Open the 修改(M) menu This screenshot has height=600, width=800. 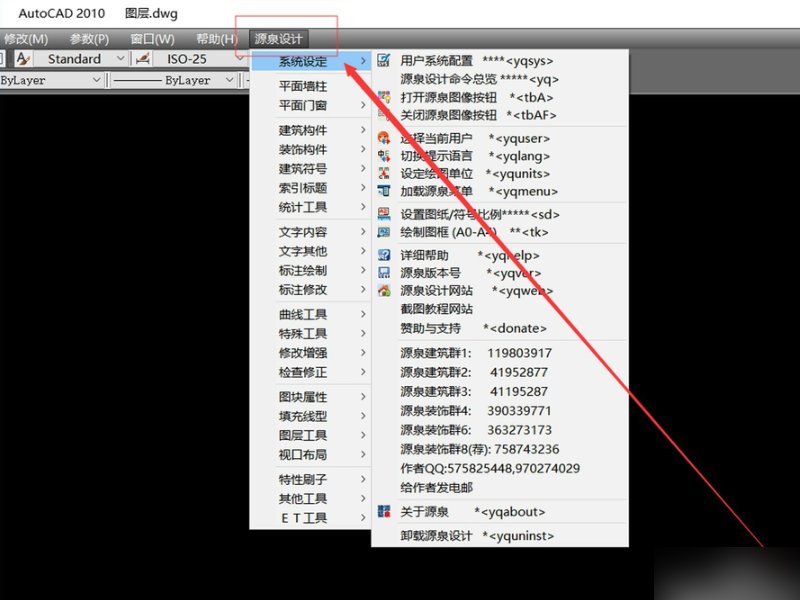26,39
